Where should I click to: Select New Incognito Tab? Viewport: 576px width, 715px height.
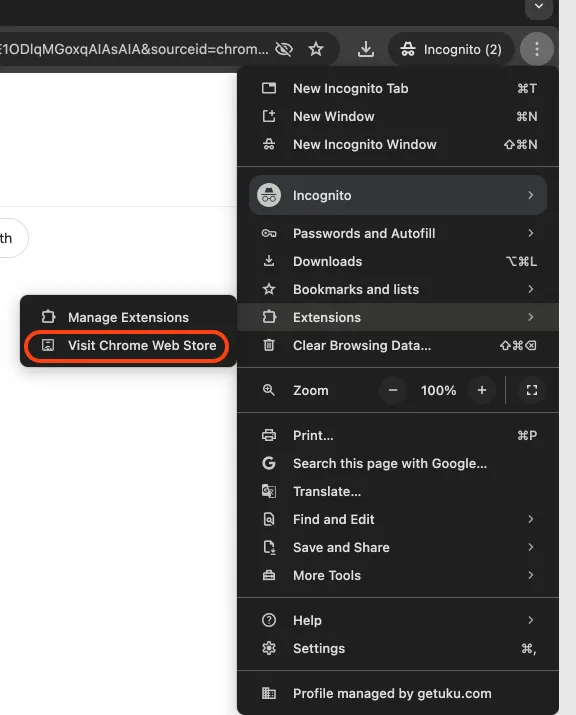pyautogui.click(x=398, y=88)
